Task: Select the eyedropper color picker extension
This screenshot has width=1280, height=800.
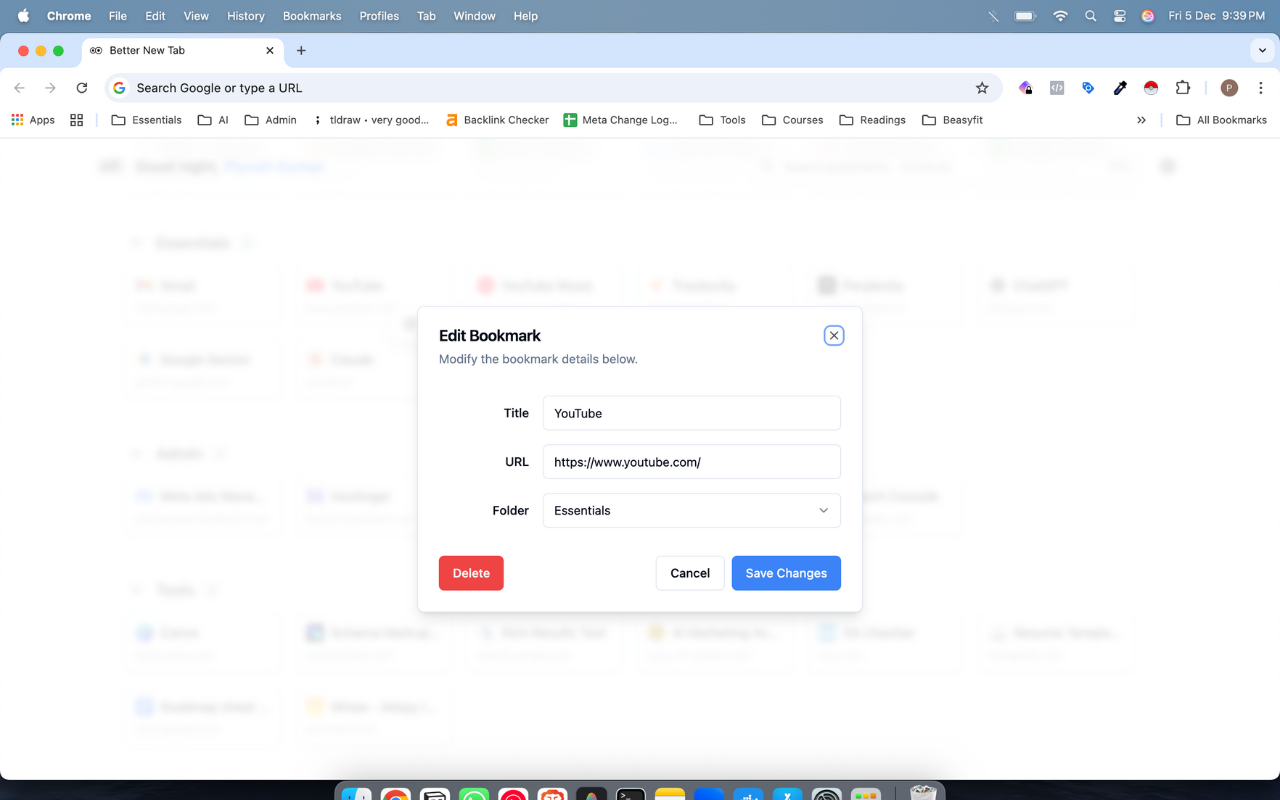Action: (1119, 88)
